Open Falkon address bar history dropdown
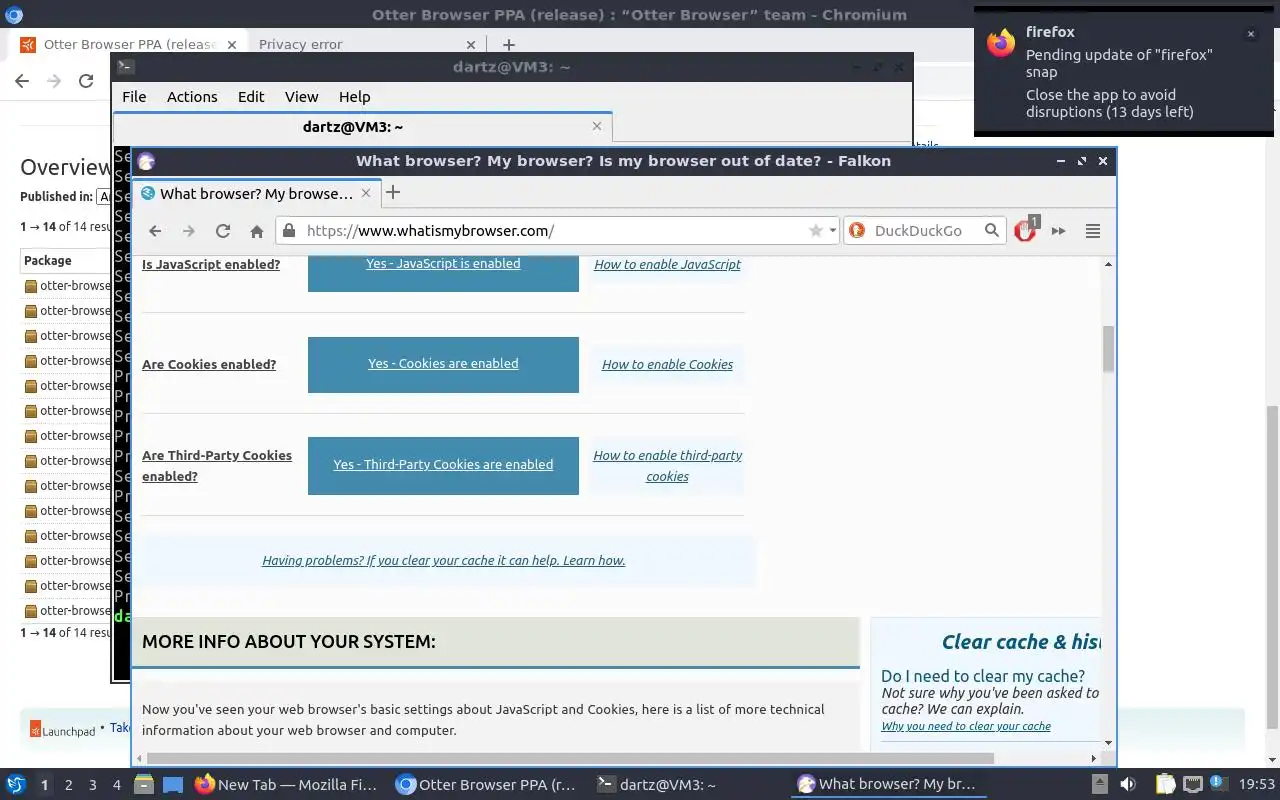Image resolution: width=1280 pixels, height=800 pixels. pos(832,231)
